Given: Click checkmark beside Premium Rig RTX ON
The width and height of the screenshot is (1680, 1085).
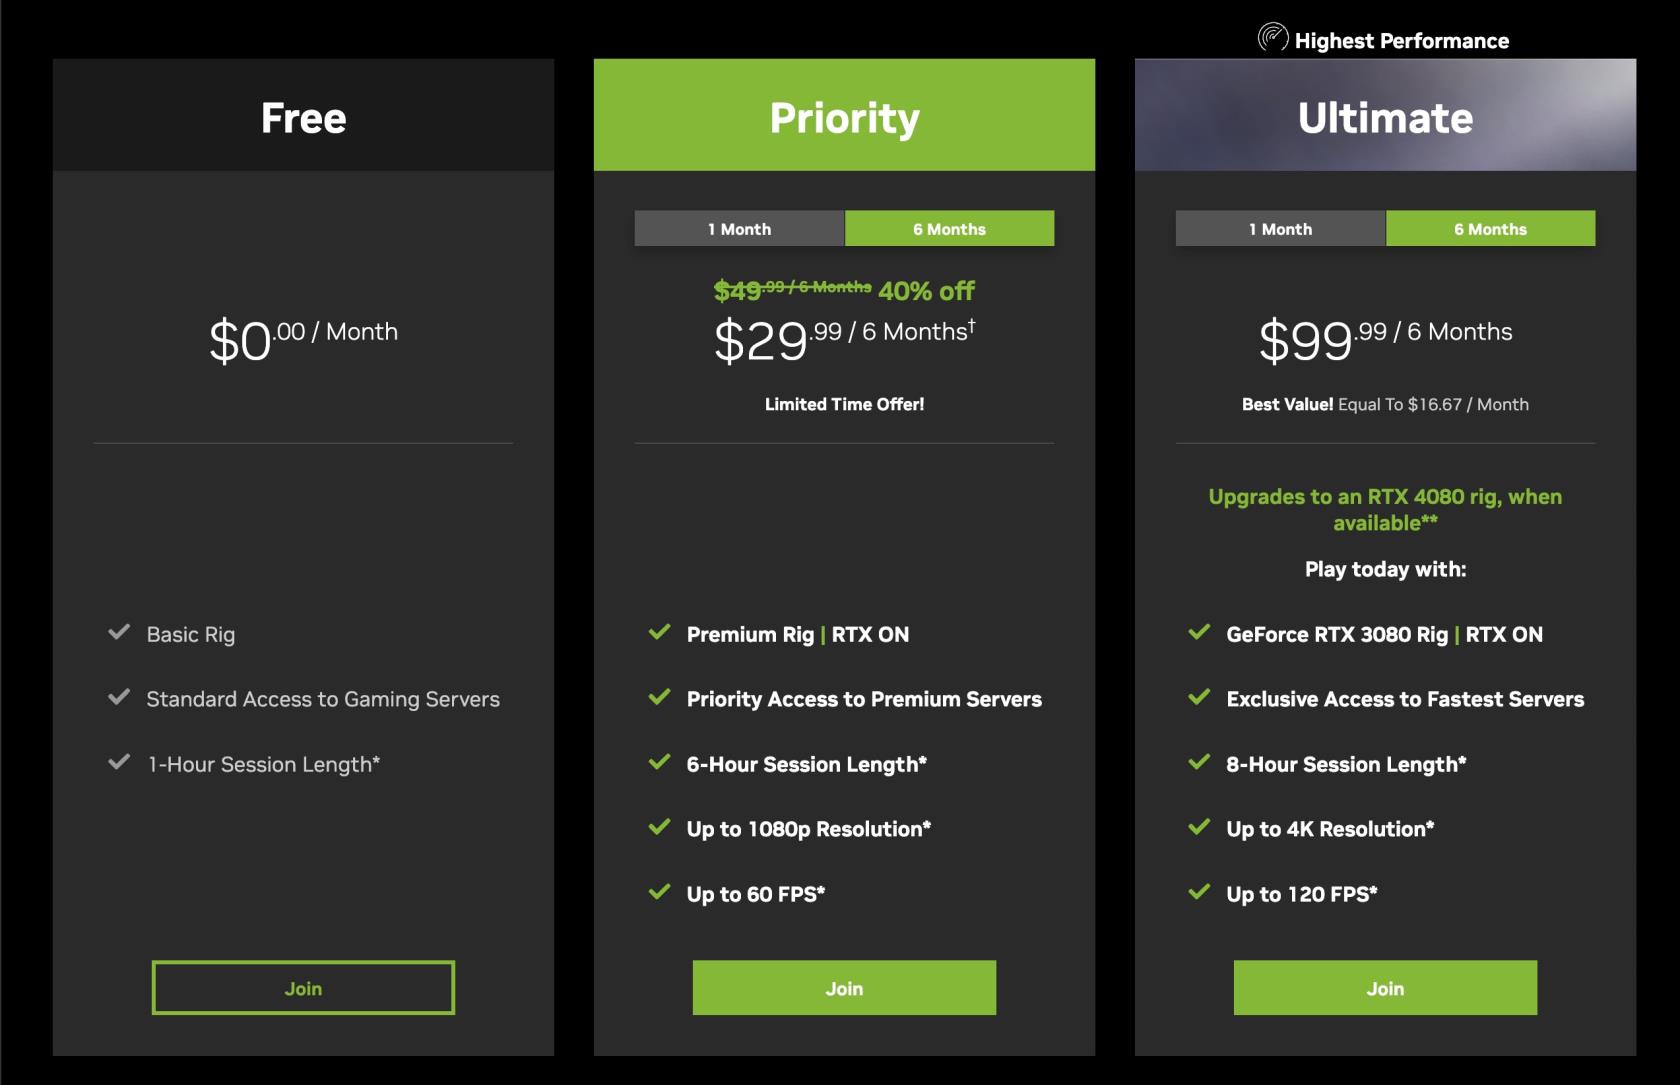Looking at the screenshot, I should pos(659,632).
